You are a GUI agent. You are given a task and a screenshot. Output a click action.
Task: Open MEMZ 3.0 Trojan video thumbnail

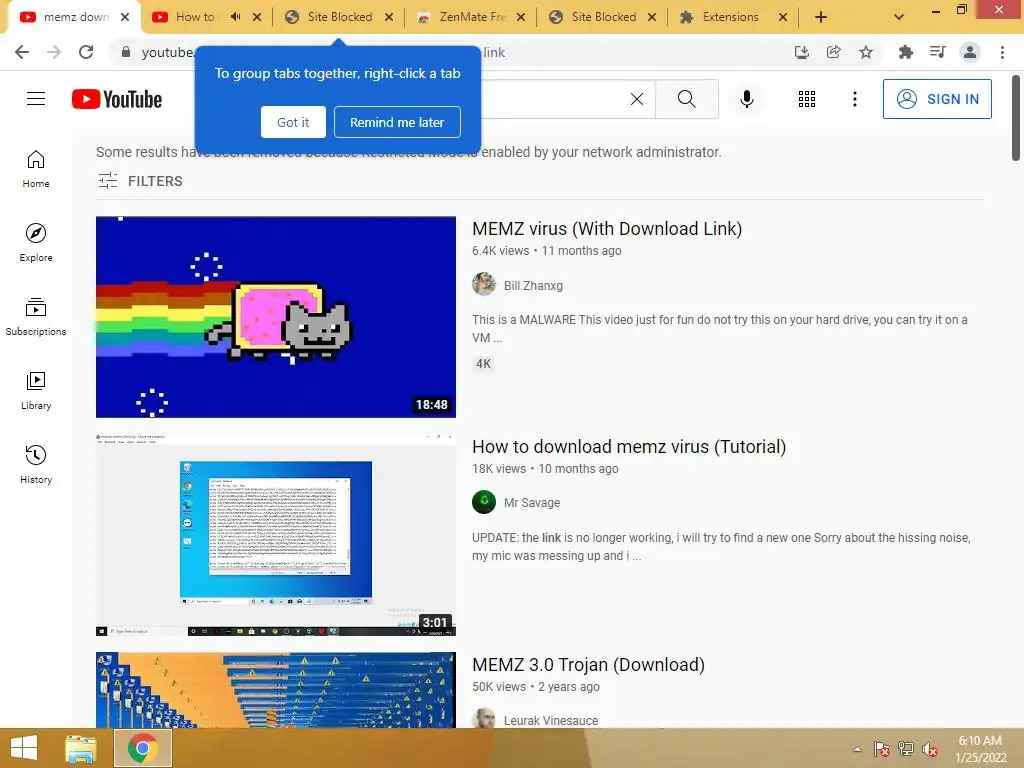point(276,690)
